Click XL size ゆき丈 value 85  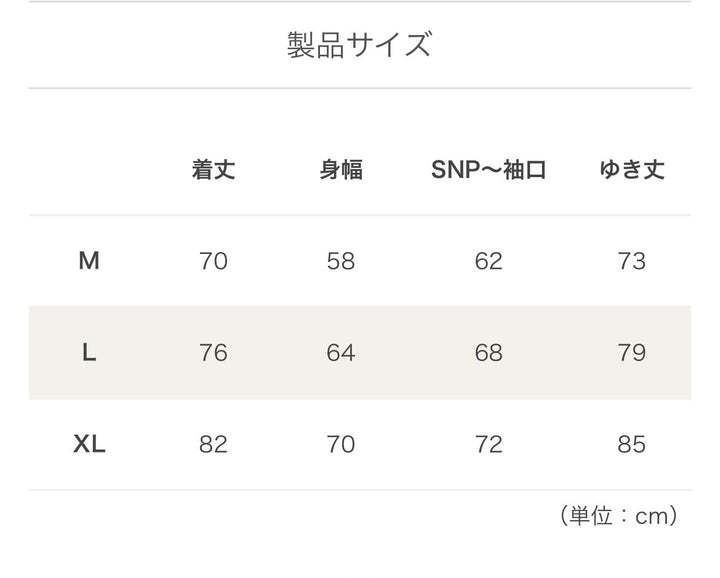click(632, 444)
